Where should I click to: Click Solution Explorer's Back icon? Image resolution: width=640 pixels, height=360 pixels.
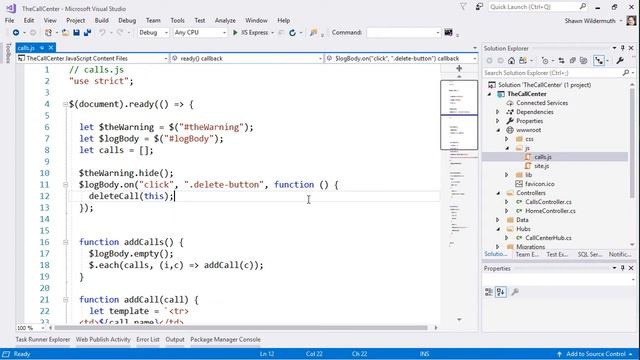click(x=489, y=60)
